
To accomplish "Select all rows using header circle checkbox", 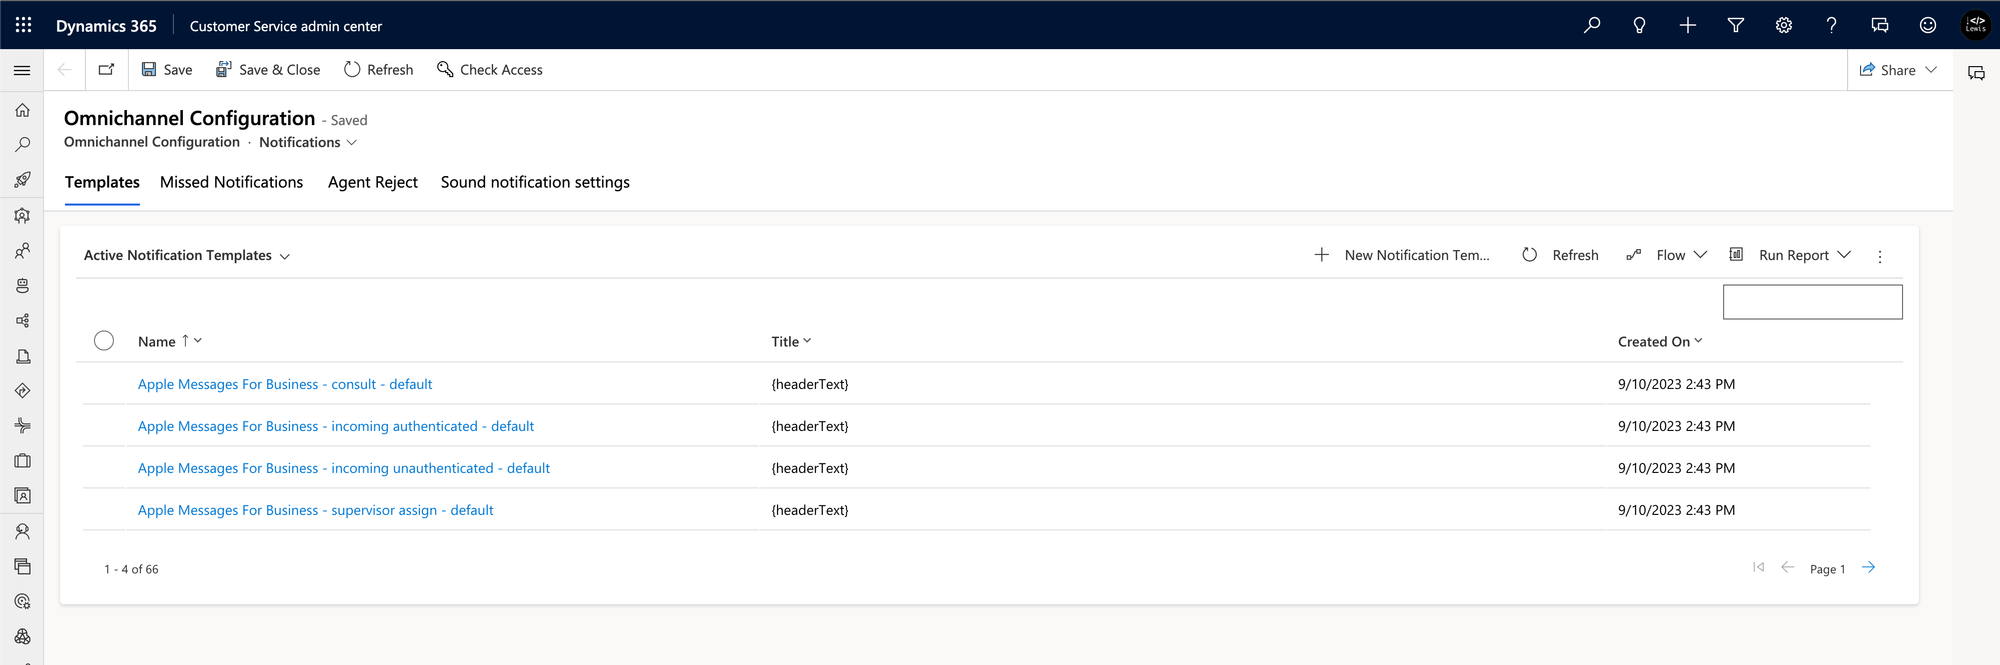I will (x=104, y=341).
